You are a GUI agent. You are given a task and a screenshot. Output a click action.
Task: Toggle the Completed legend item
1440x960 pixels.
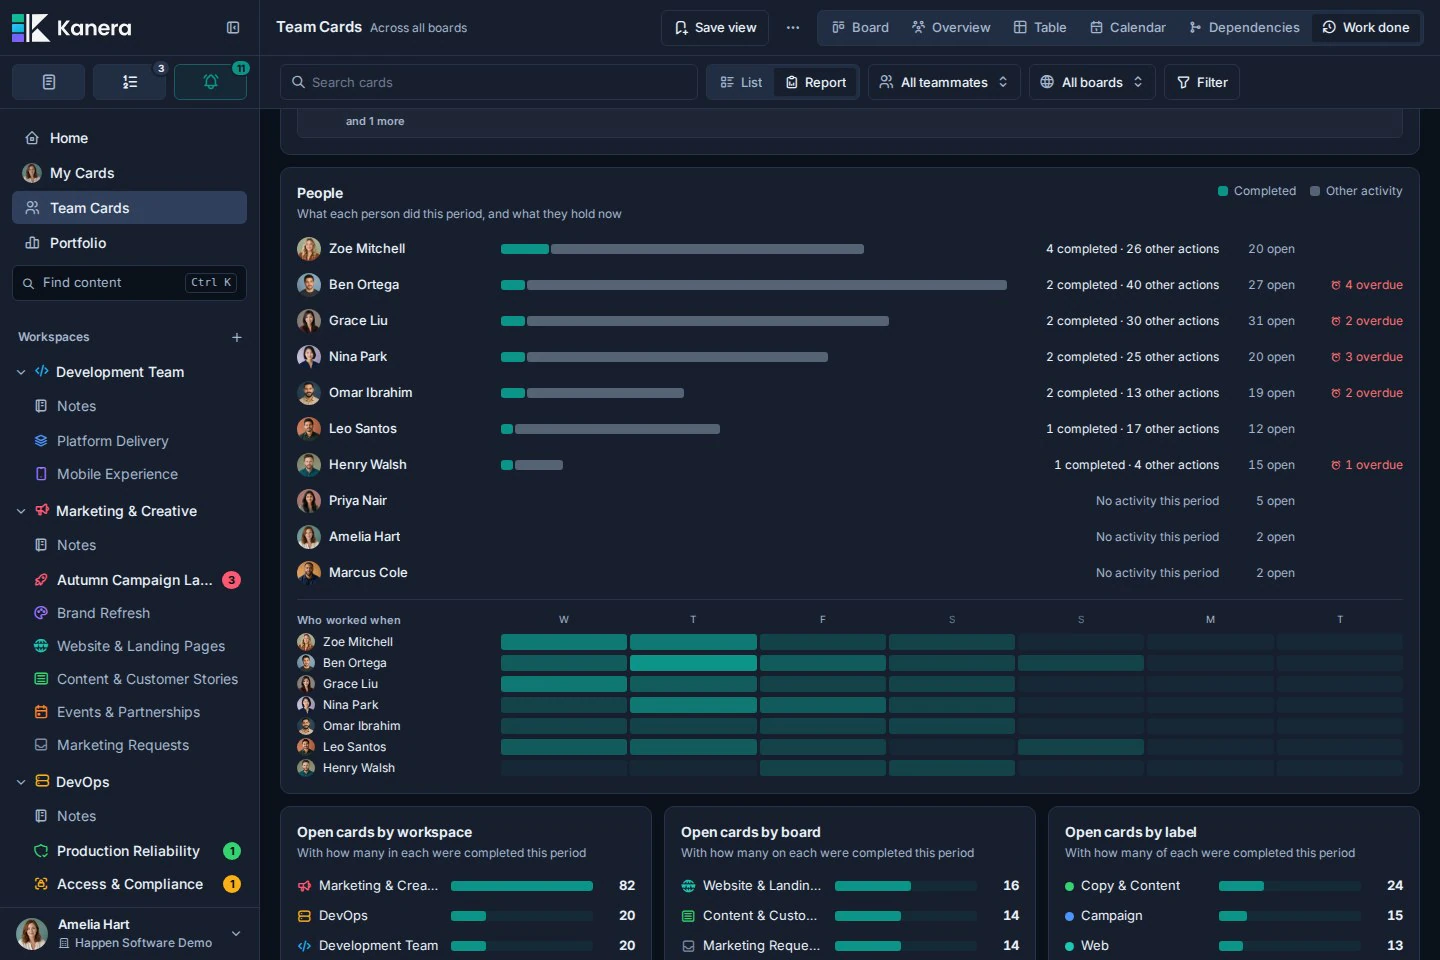tap(1257, 191)
